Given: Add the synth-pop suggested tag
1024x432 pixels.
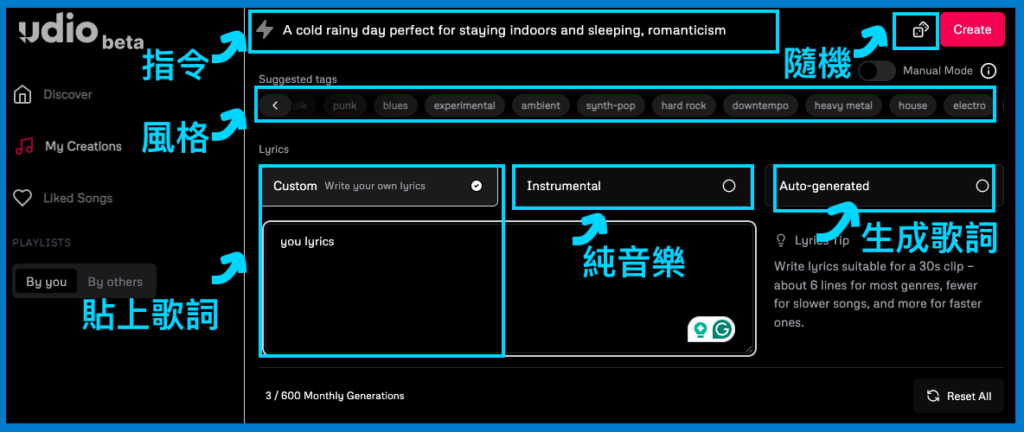Looking at the screenshot, I should pos(610,105).
